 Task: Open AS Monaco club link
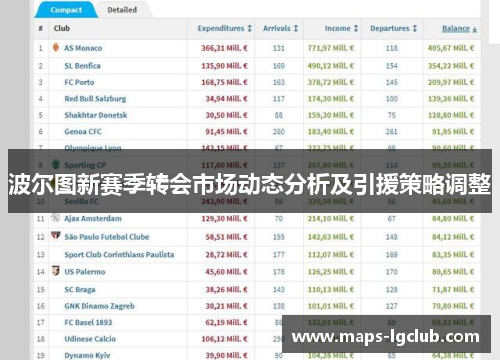(83, 48)
